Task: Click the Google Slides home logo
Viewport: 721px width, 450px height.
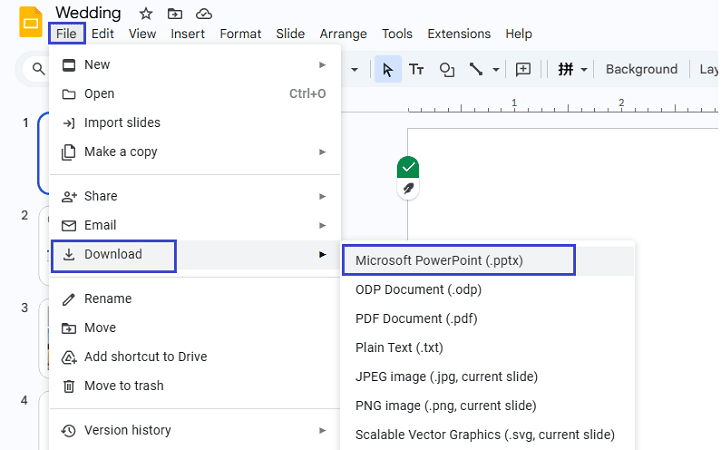Action: click(x=30, y=22)
